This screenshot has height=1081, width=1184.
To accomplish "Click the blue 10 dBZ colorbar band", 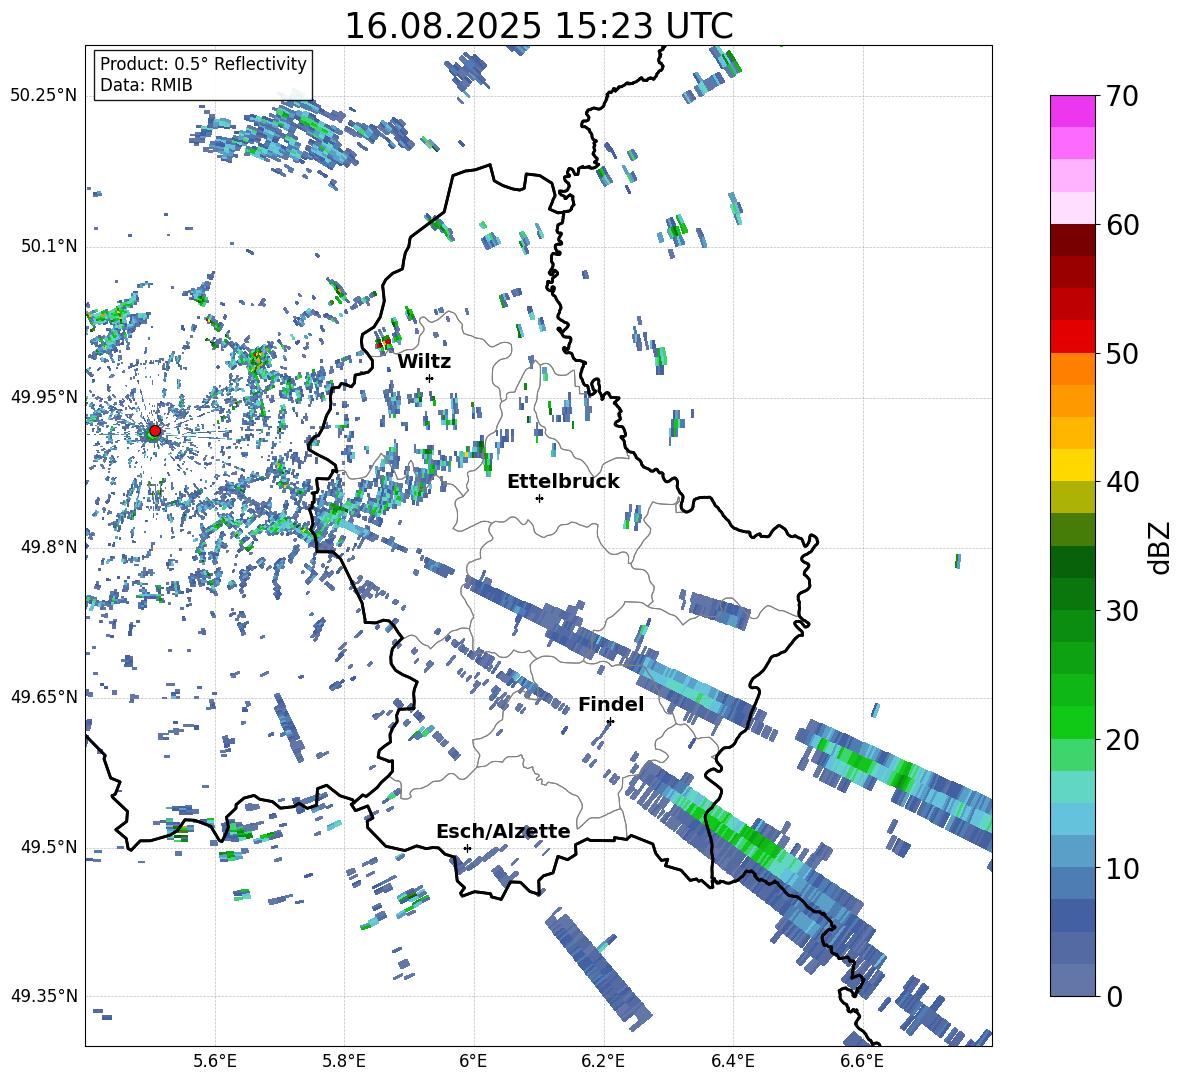I will point(1072,852).
